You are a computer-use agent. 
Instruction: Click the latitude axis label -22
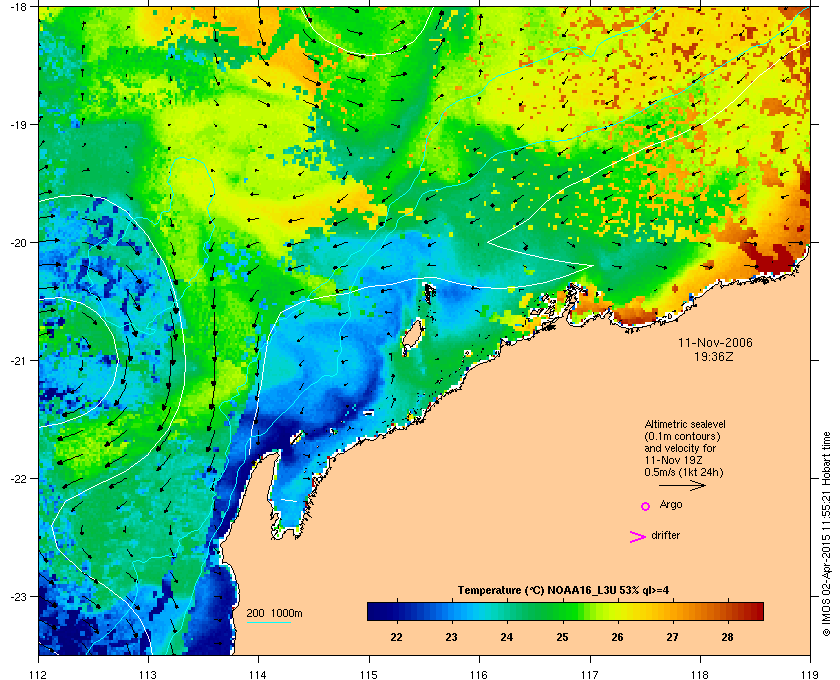coord(18,478)
